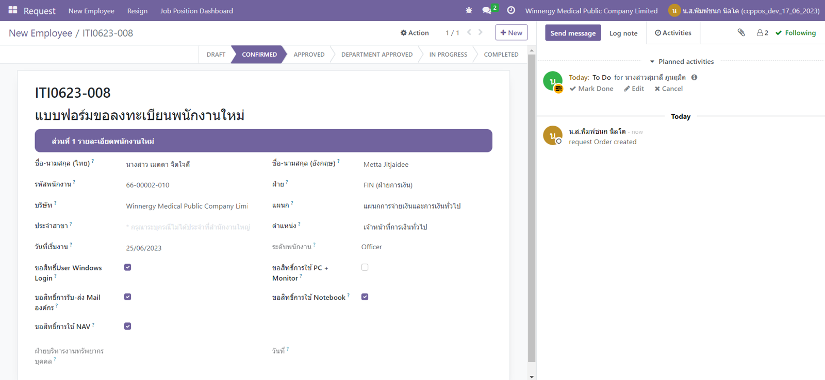
Task: Click the record title ITI0623-008
Action: tap(73, 93)
